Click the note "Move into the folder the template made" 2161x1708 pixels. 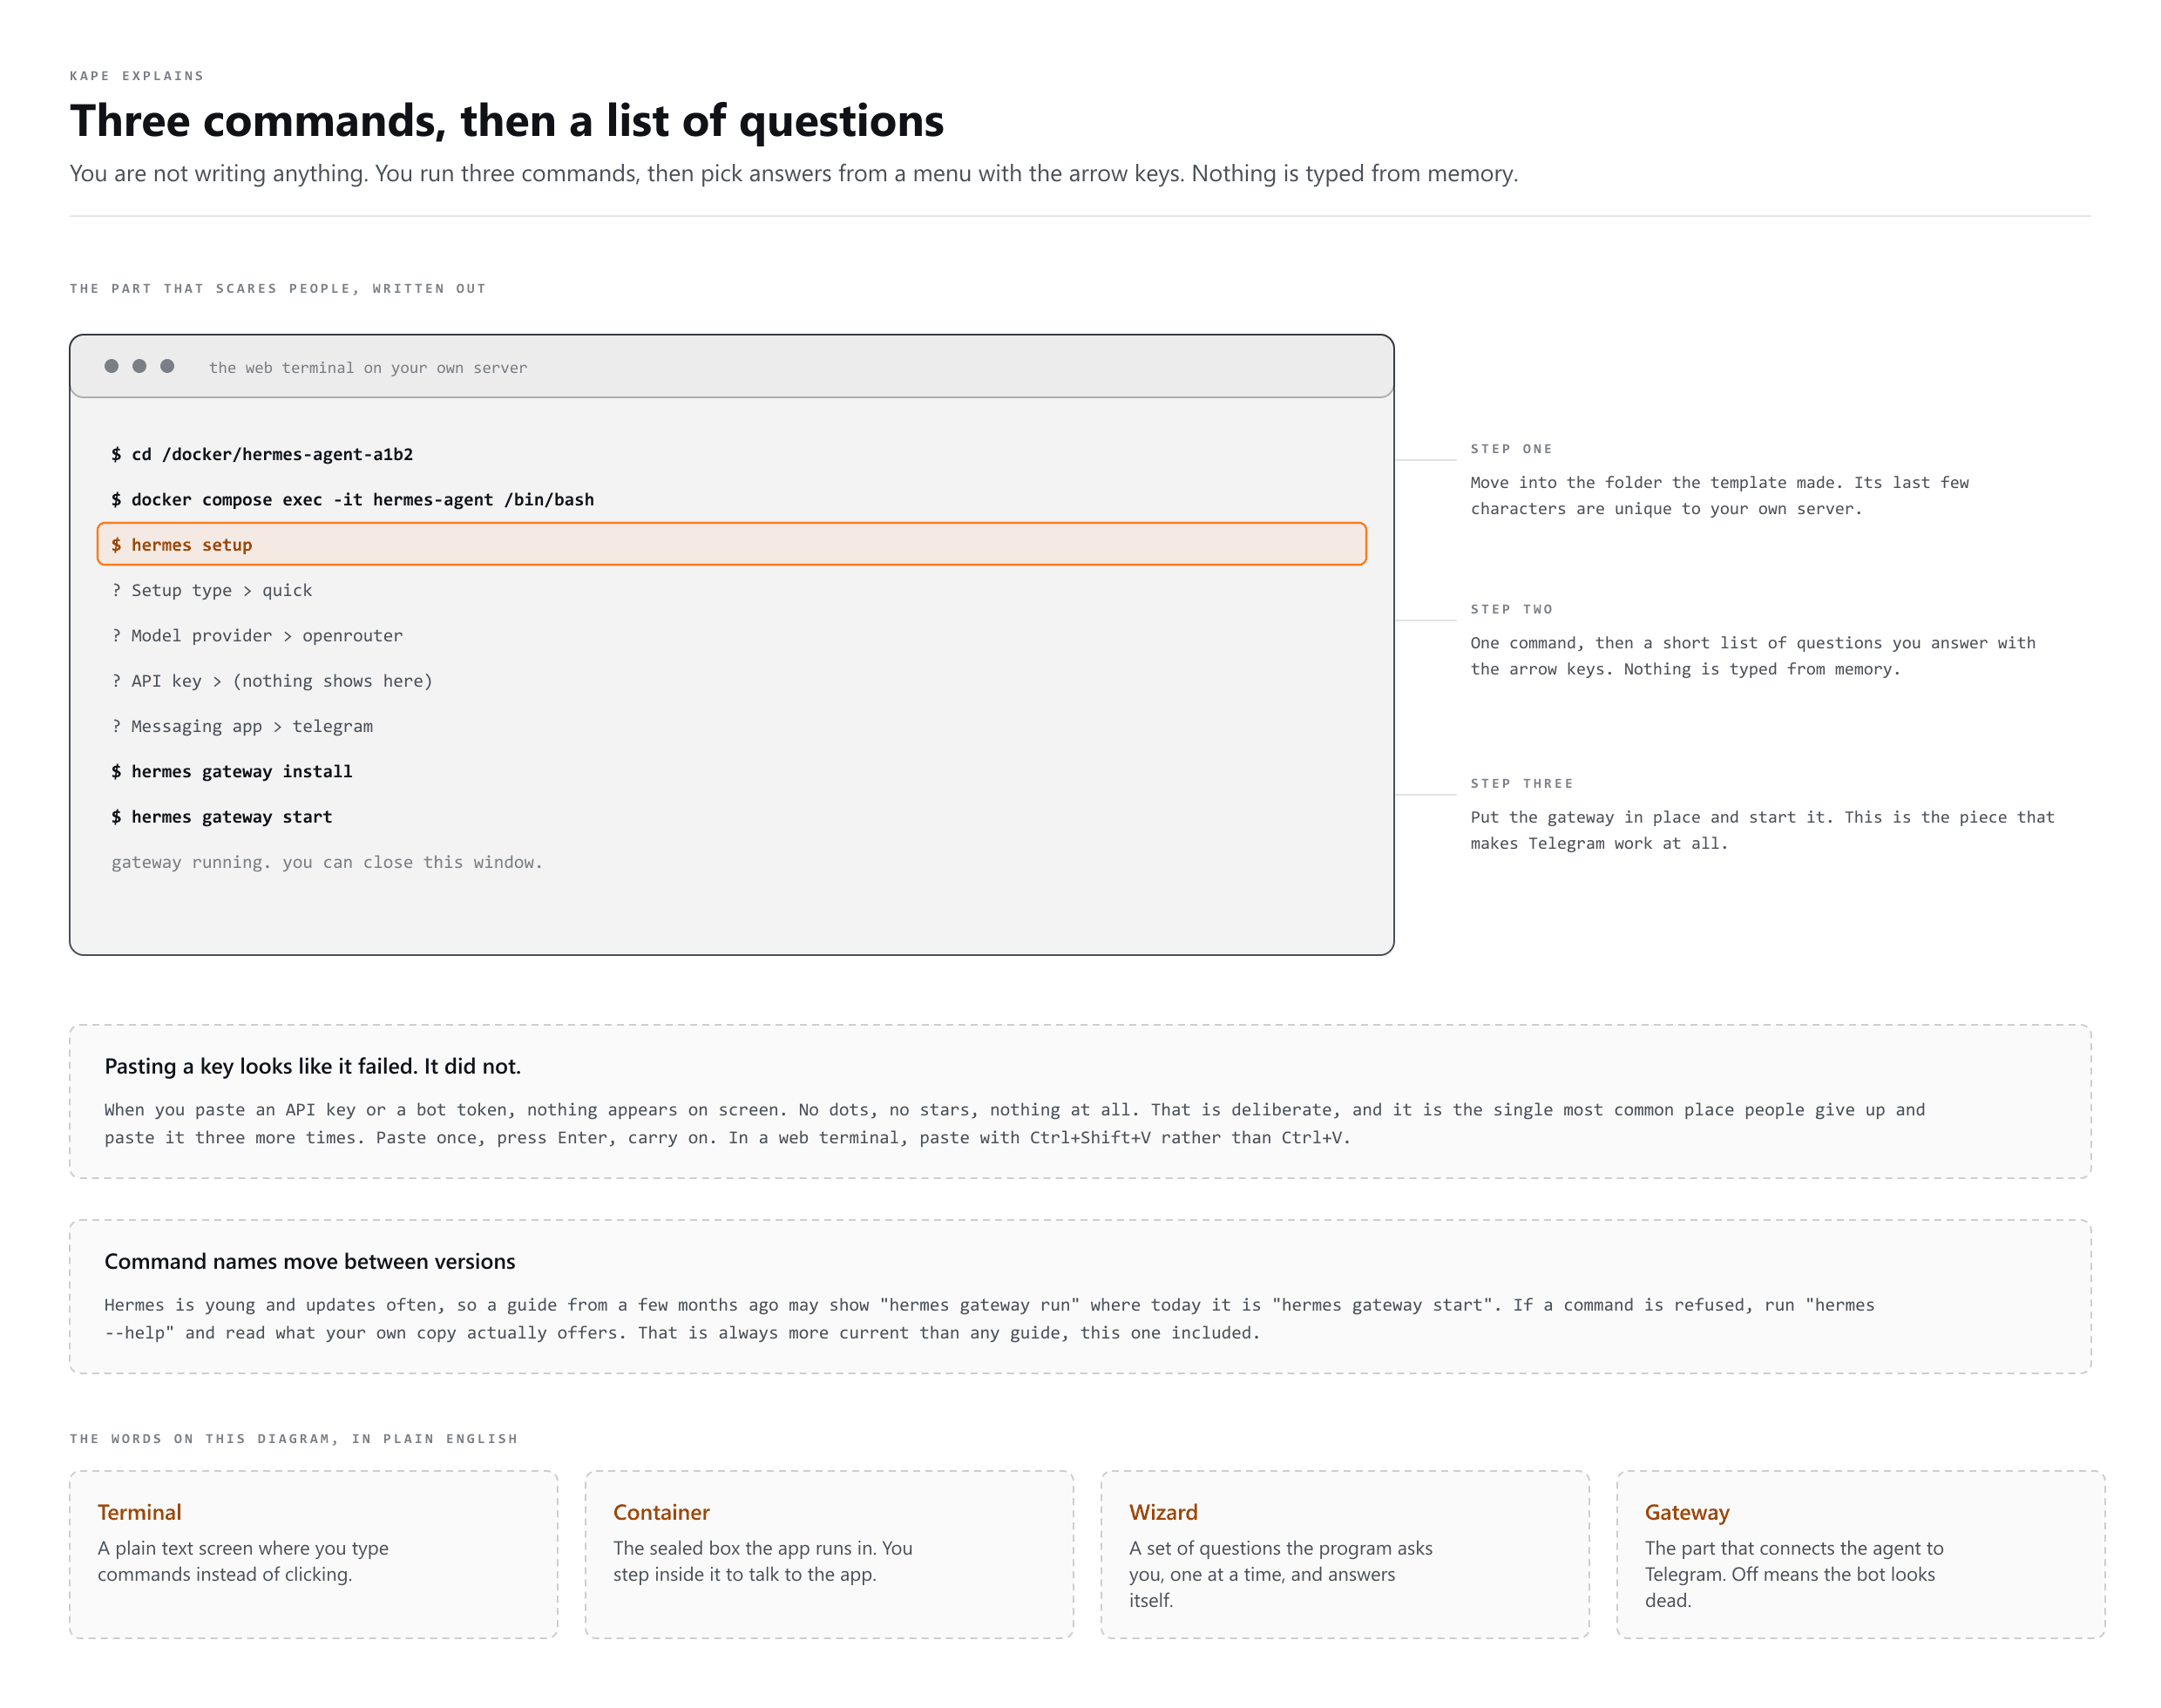click(1719, 496)
